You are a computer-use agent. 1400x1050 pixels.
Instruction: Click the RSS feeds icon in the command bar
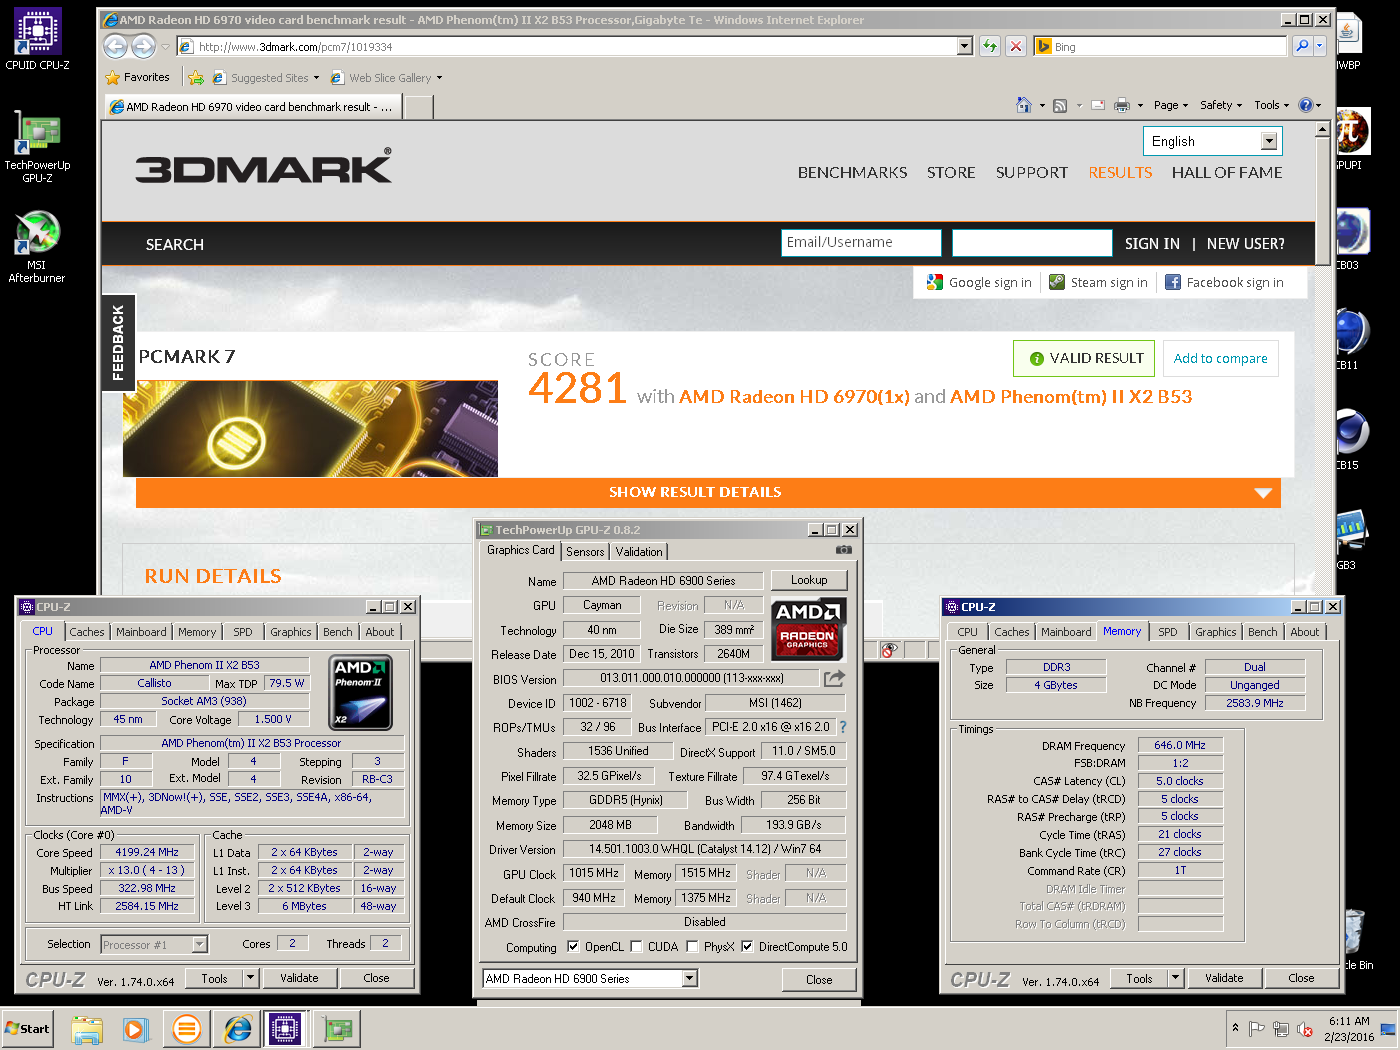point(1060,105)
